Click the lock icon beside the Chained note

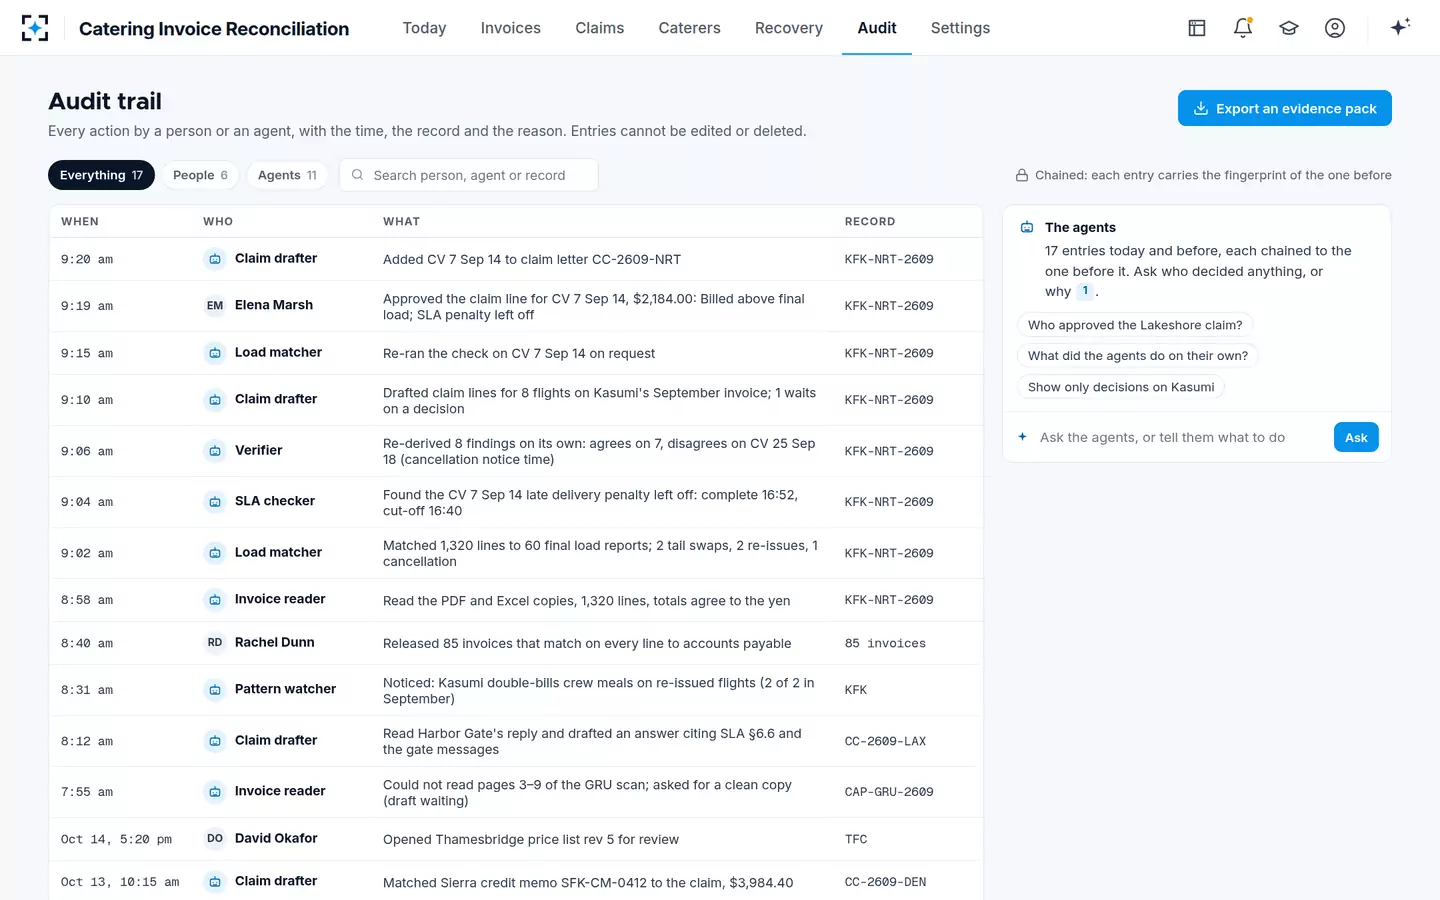point(1022,175)
